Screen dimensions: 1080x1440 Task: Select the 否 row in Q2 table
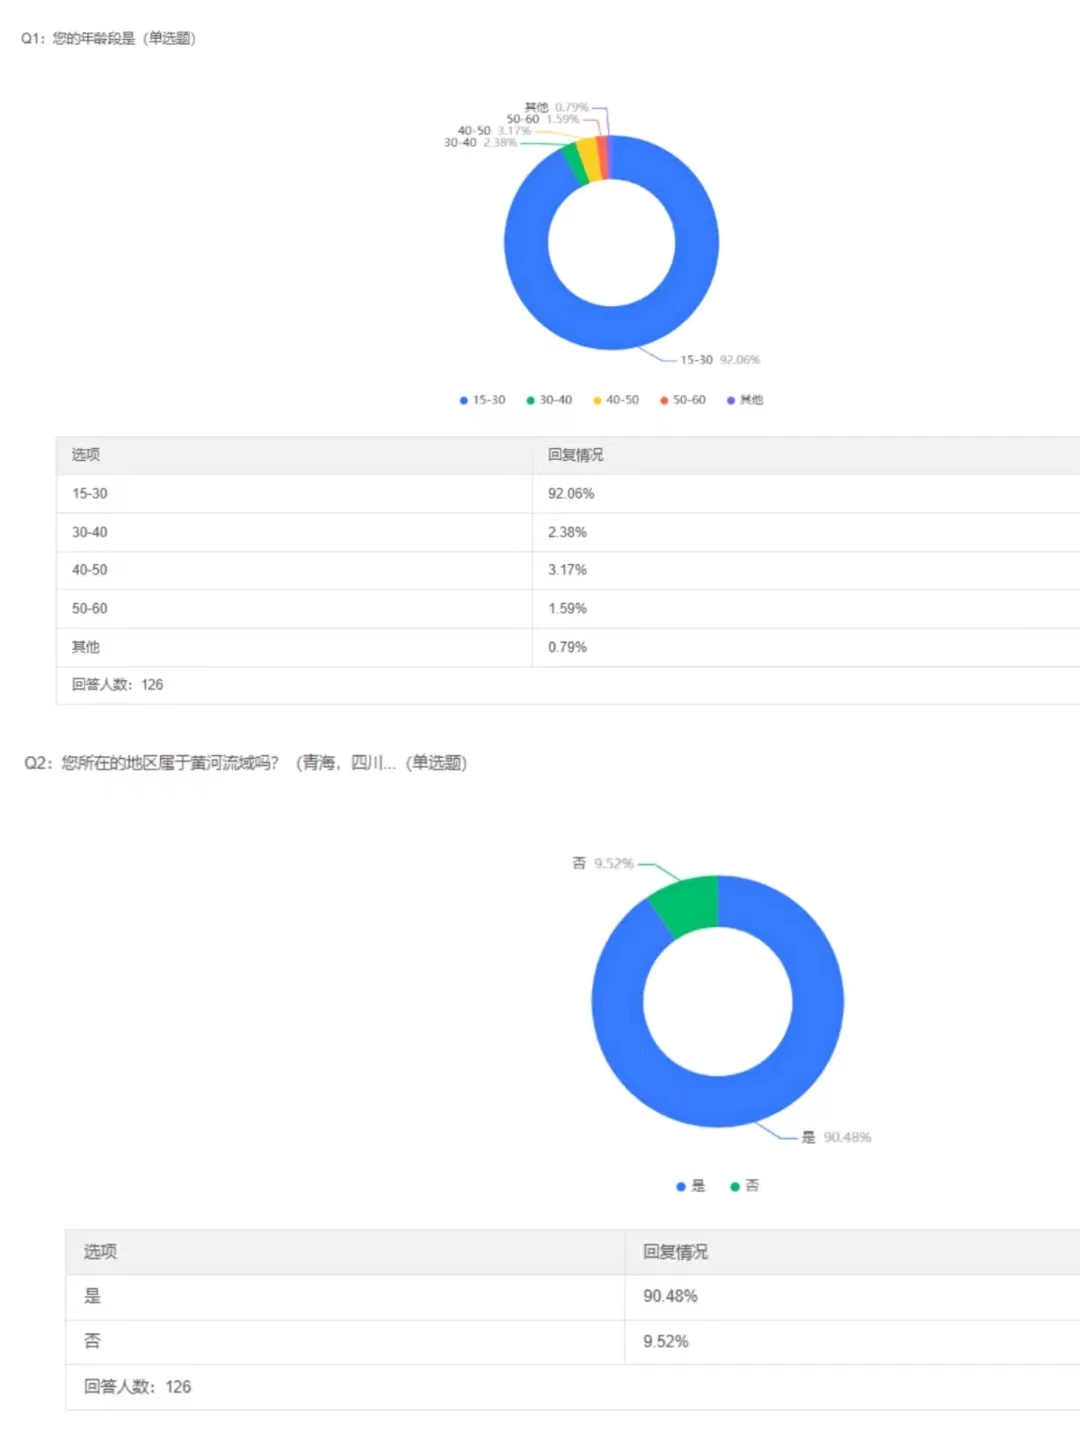tap(93, 1342)
